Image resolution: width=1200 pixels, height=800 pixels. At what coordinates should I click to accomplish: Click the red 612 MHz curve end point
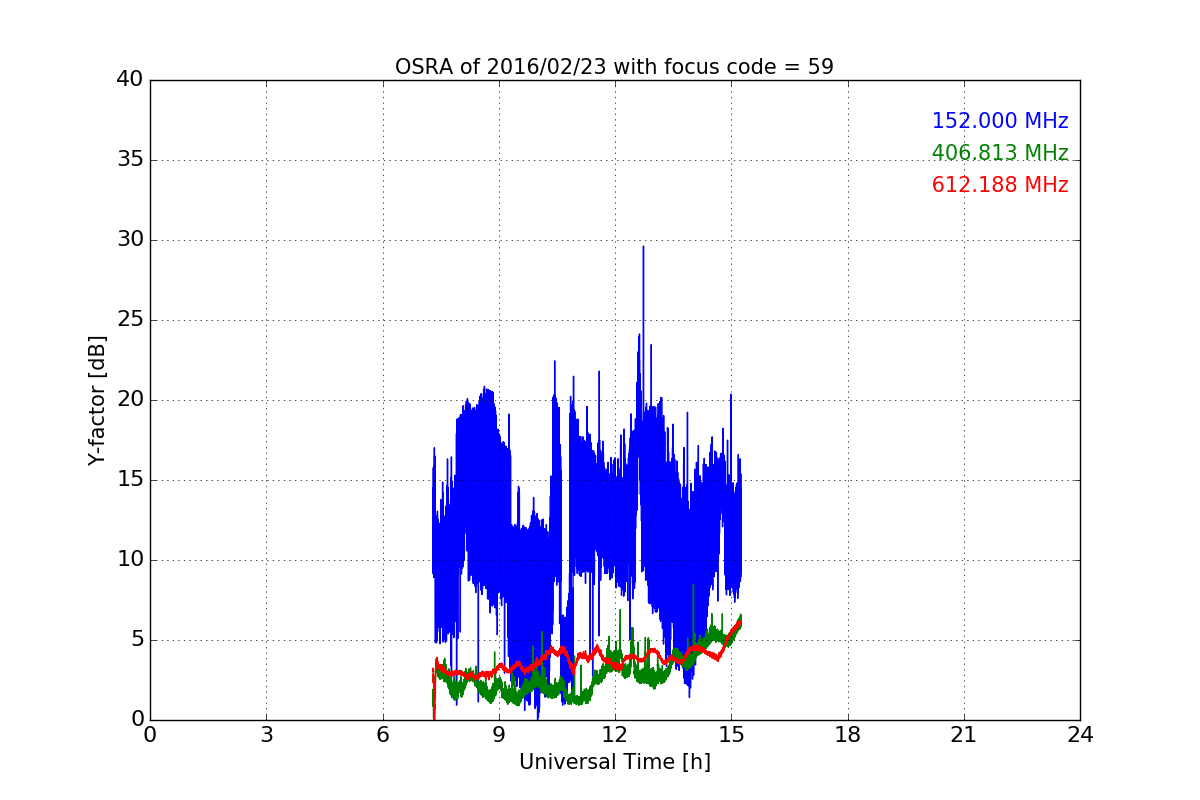pos(739,620)
